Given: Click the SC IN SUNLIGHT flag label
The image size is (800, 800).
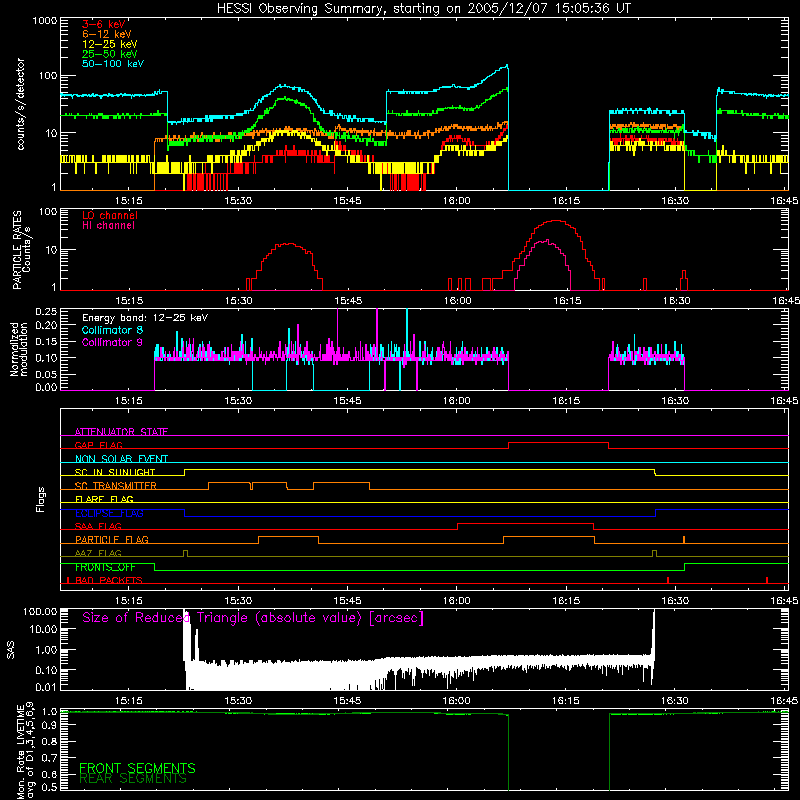Looking at the screenshot, I should click(115, 472).
